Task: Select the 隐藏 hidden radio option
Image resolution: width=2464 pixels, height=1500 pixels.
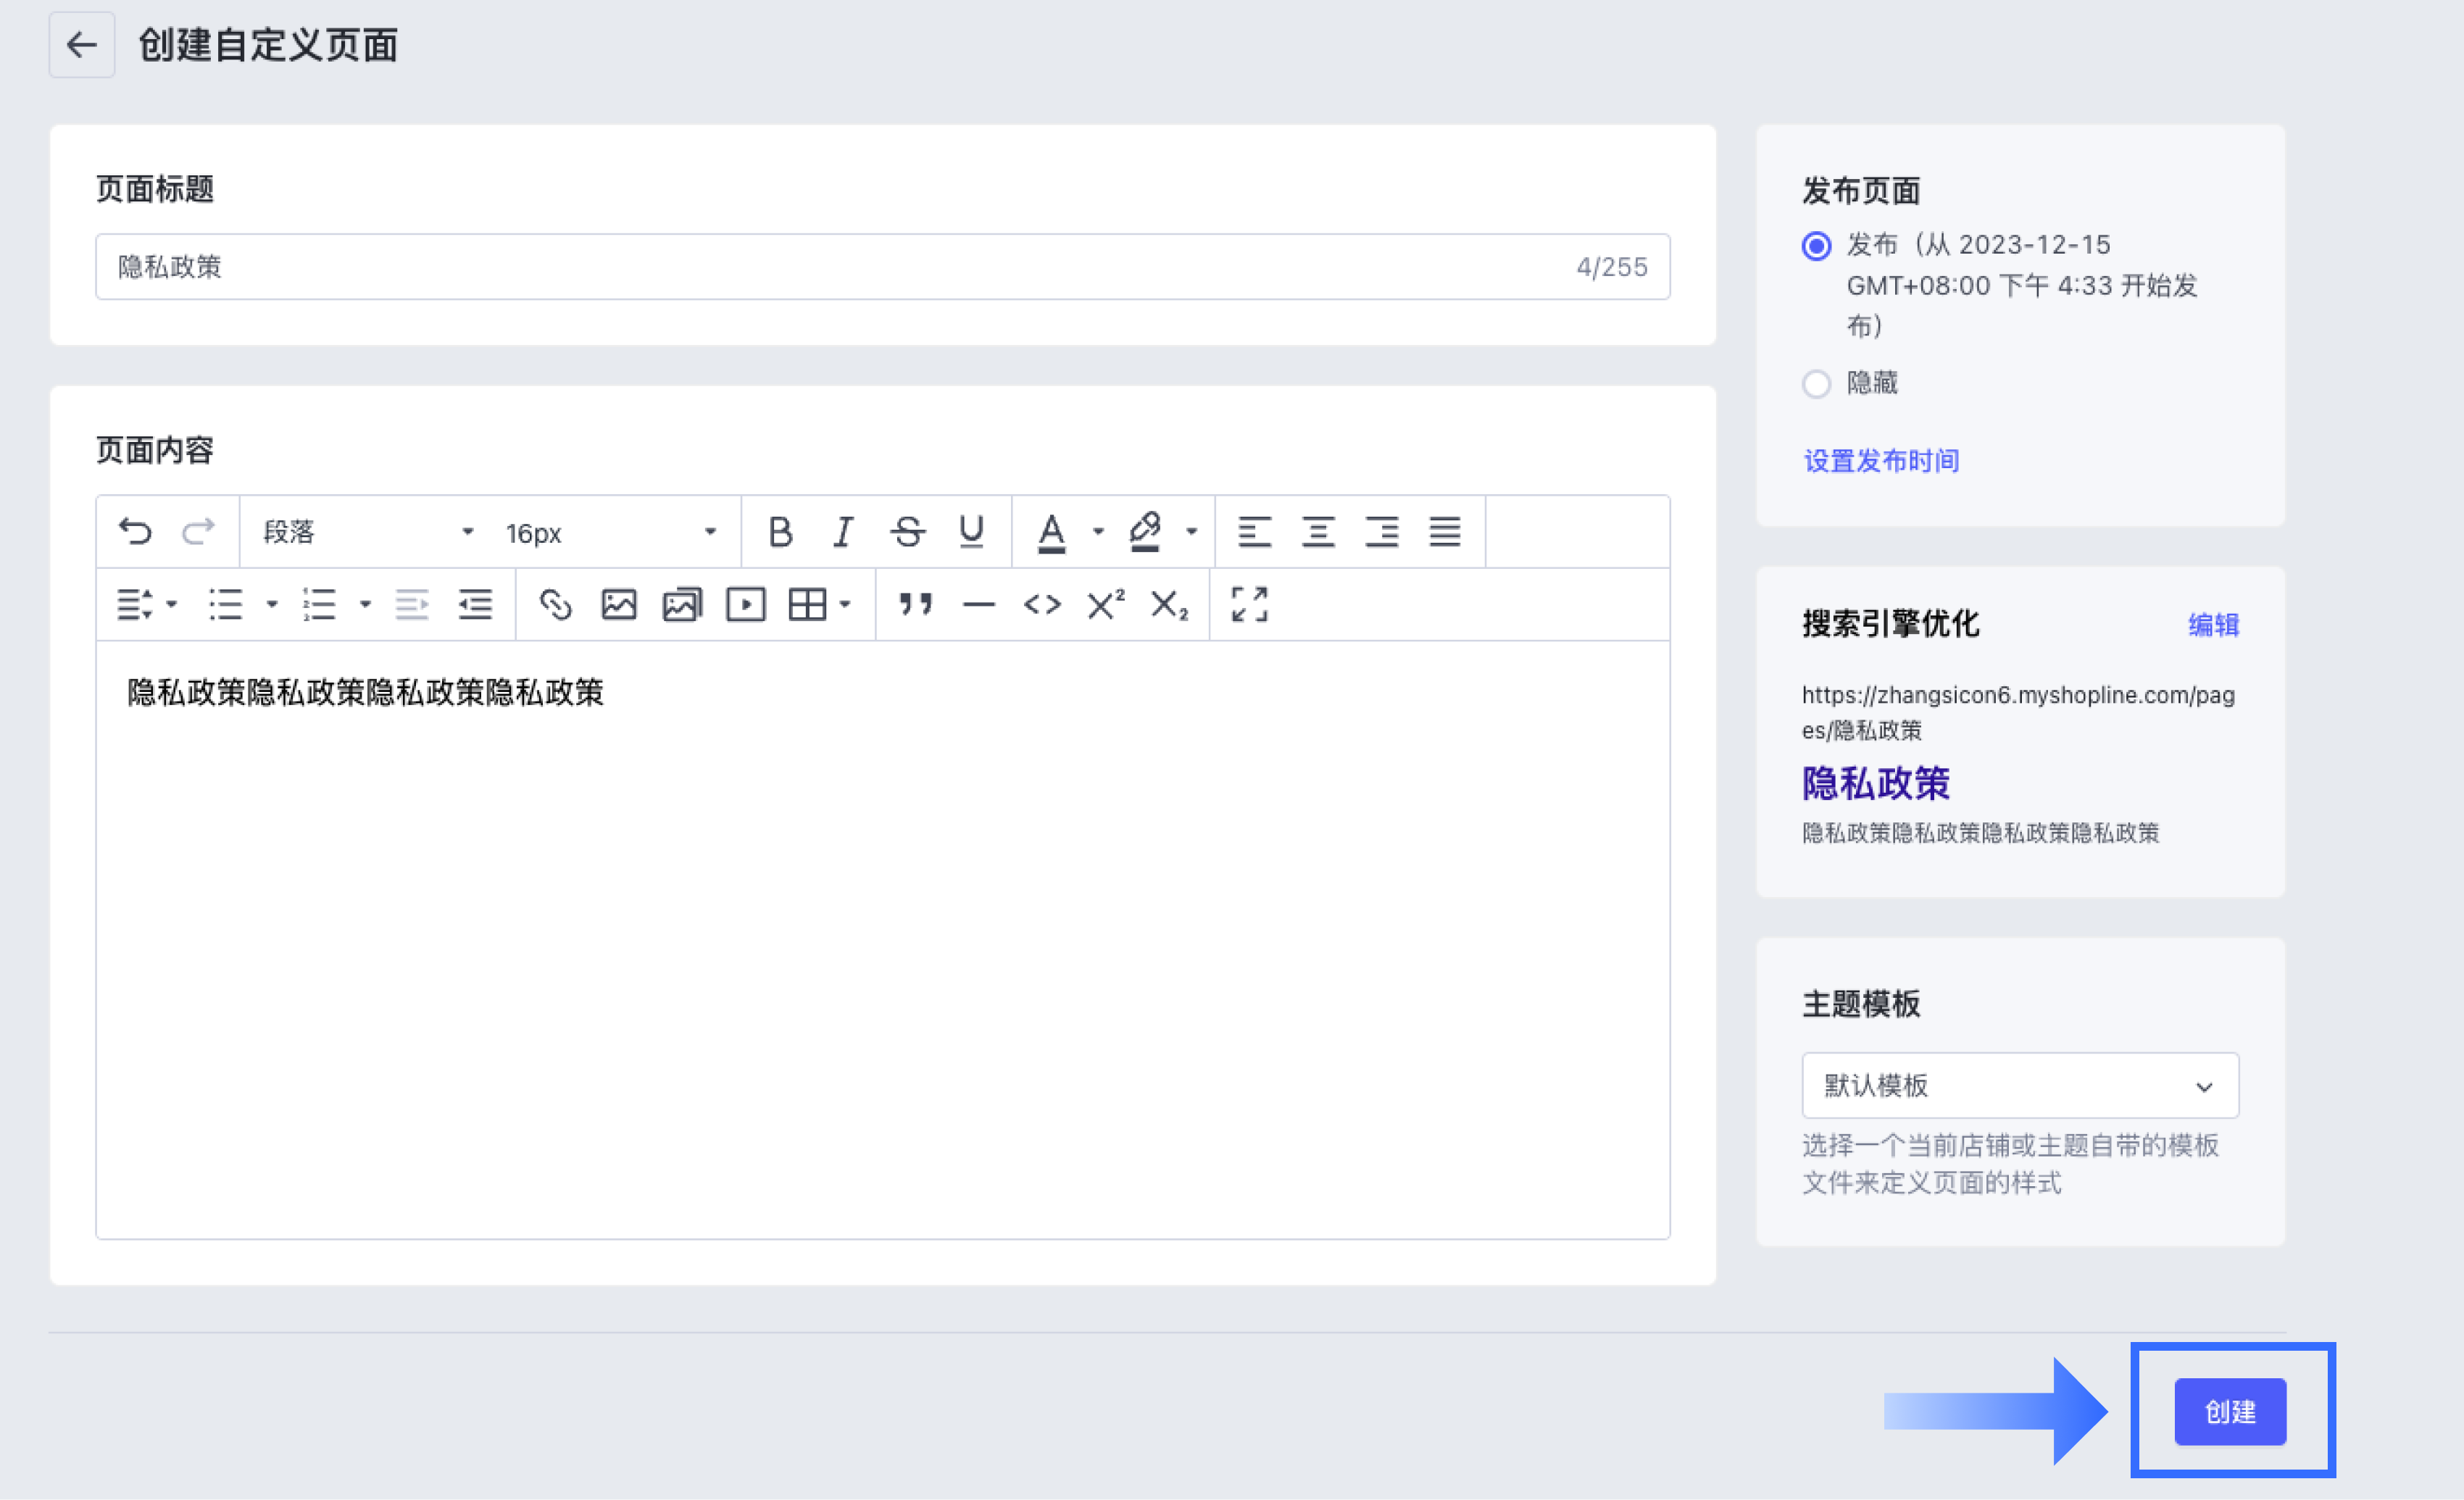Action: tap(1816, 383)
